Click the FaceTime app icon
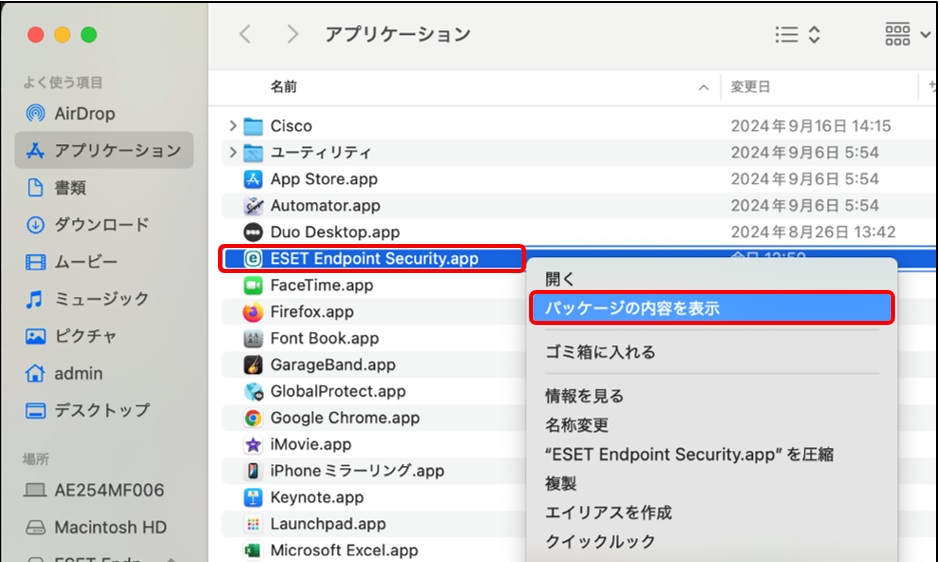Image resolution: width=939 pixels, height=562 pixels. 253,285
